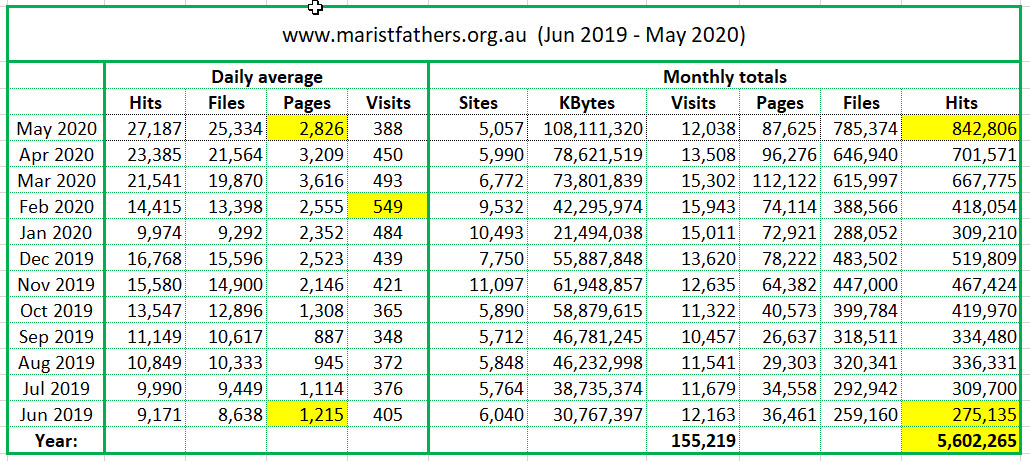Select the 'Mar 2020' row label
The width and height of the screenshot is (1030, 461).
(56, 181)
